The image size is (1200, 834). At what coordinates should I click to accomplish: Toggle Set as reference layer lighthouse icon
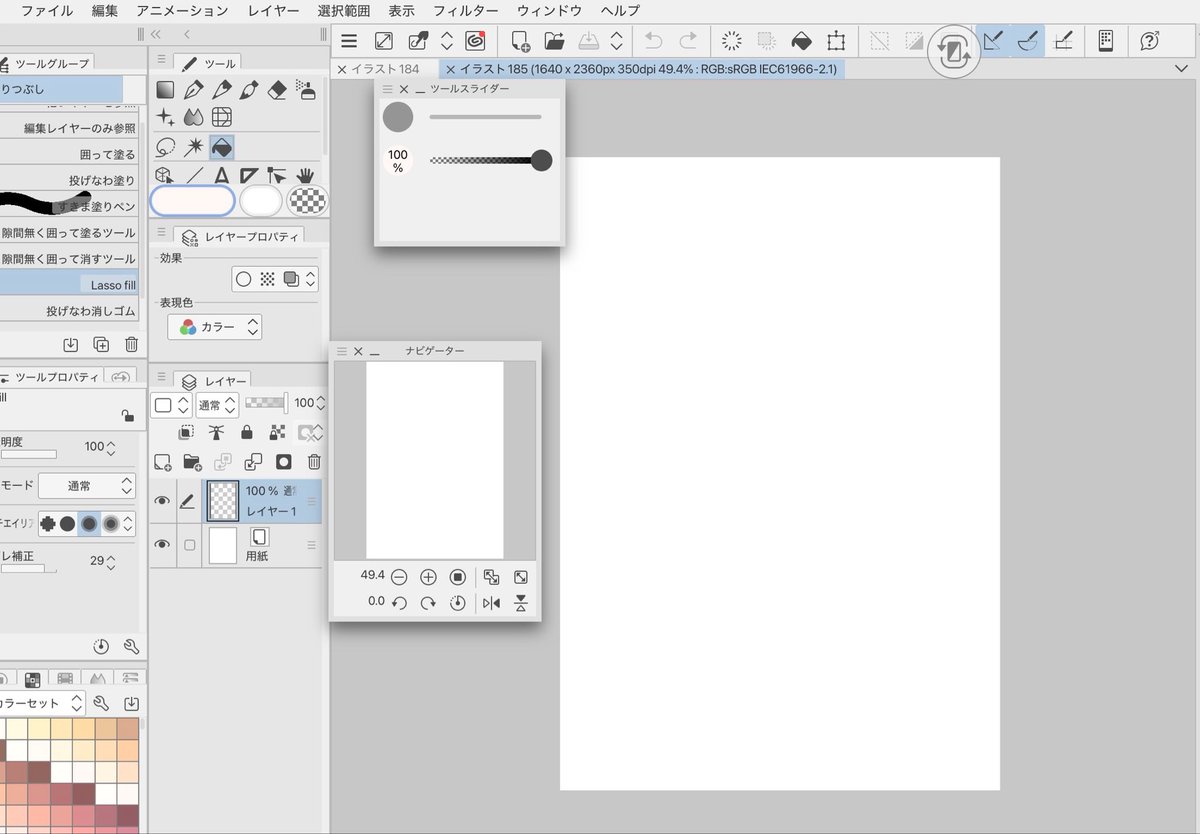pos(216,432)
